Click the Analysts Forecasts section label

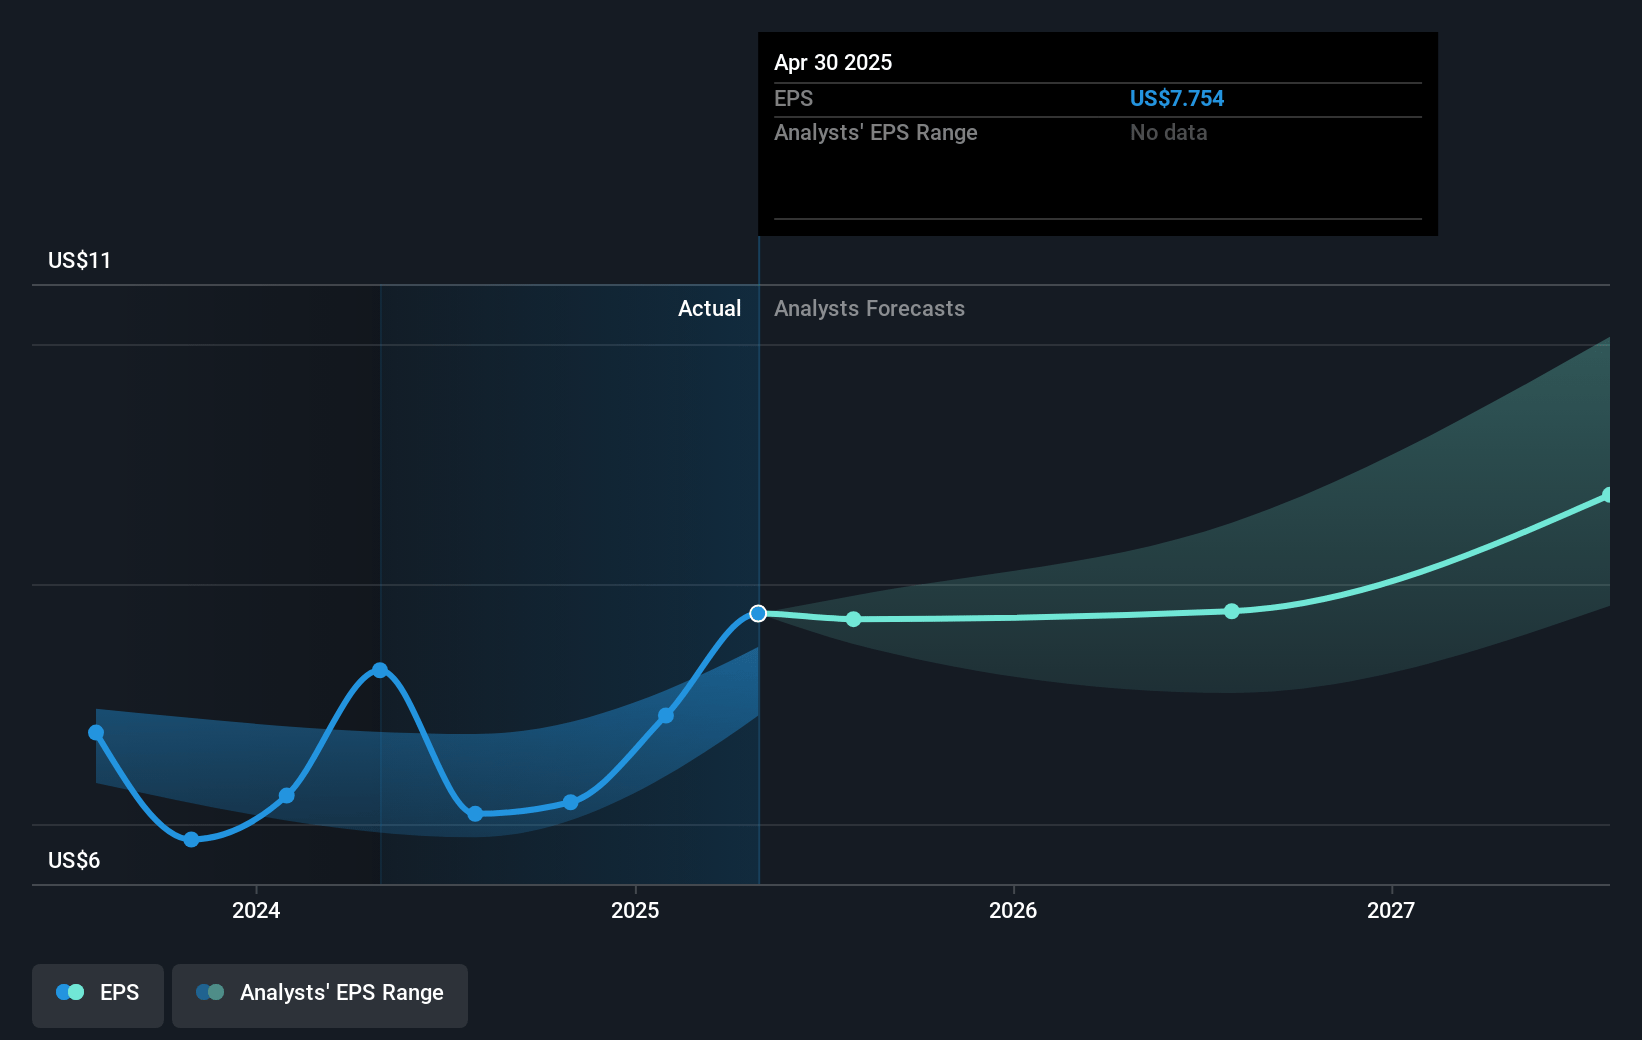pyautogui.click(x=869, y=308)
